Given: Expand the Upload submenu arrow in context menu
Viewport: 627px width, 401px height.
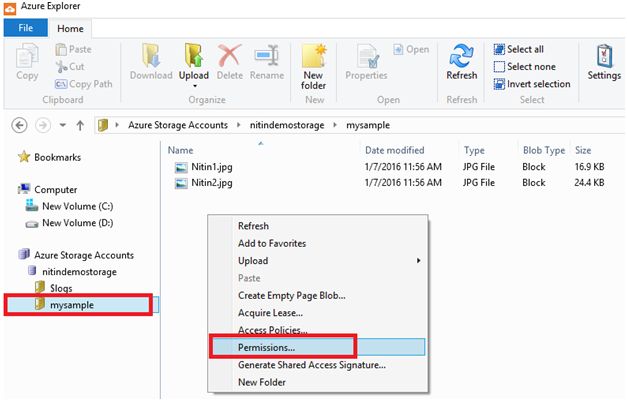Looking at the screenshot, I should [418, 261].
